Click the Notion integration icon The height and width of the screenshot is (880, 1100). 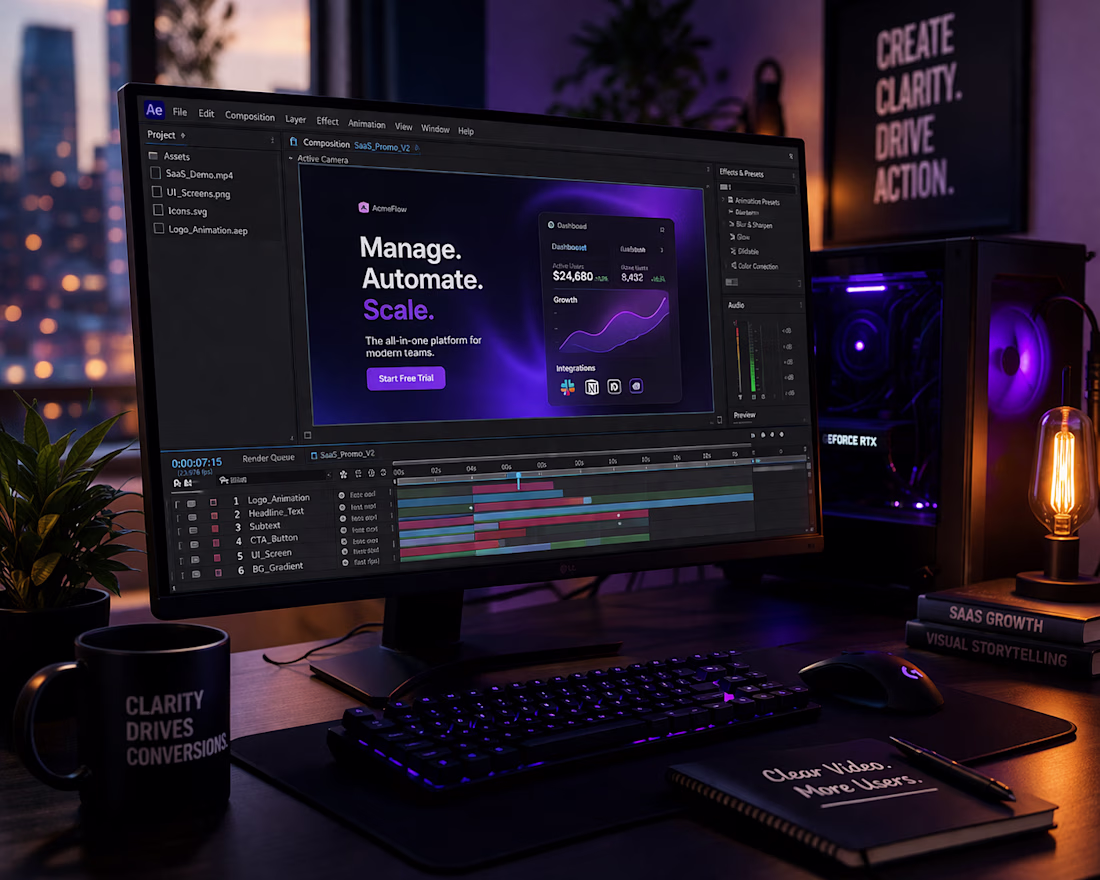591,387
